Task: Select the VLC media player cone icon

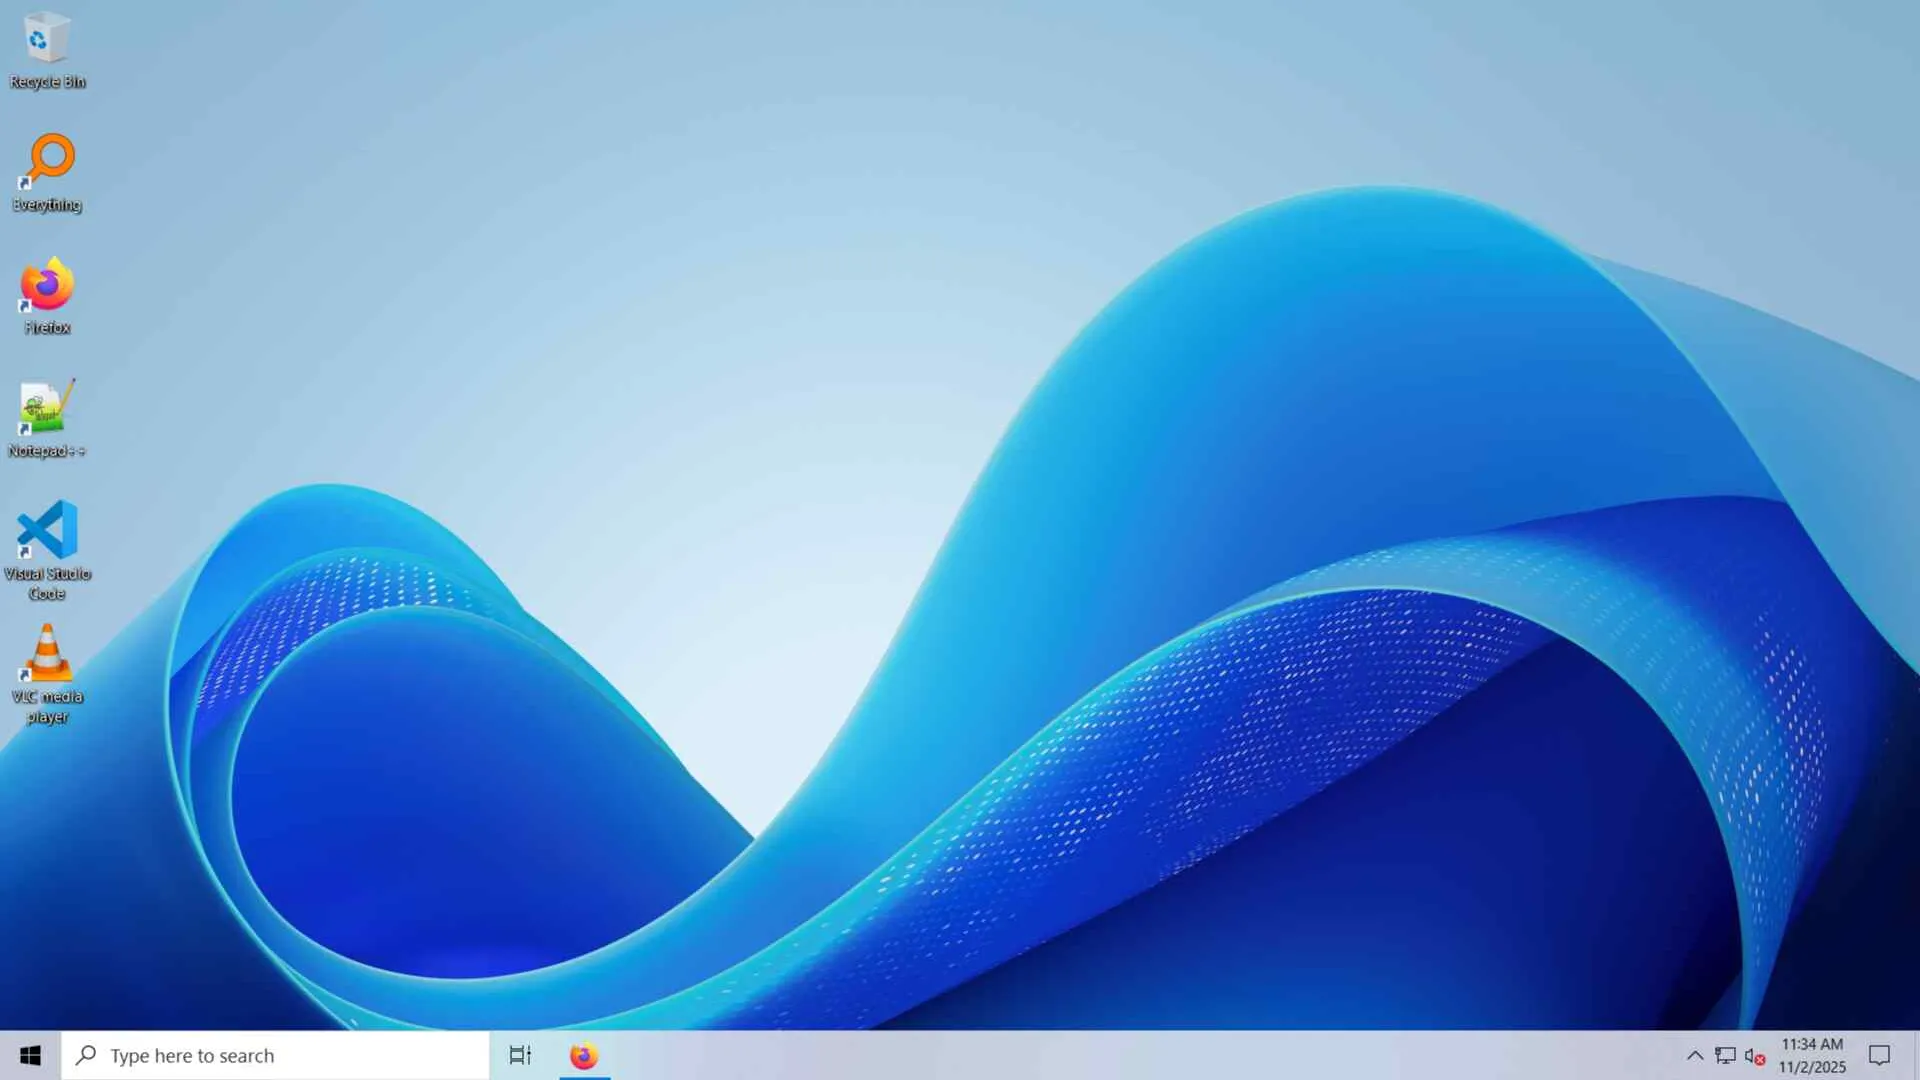Action: click(47, 653)
